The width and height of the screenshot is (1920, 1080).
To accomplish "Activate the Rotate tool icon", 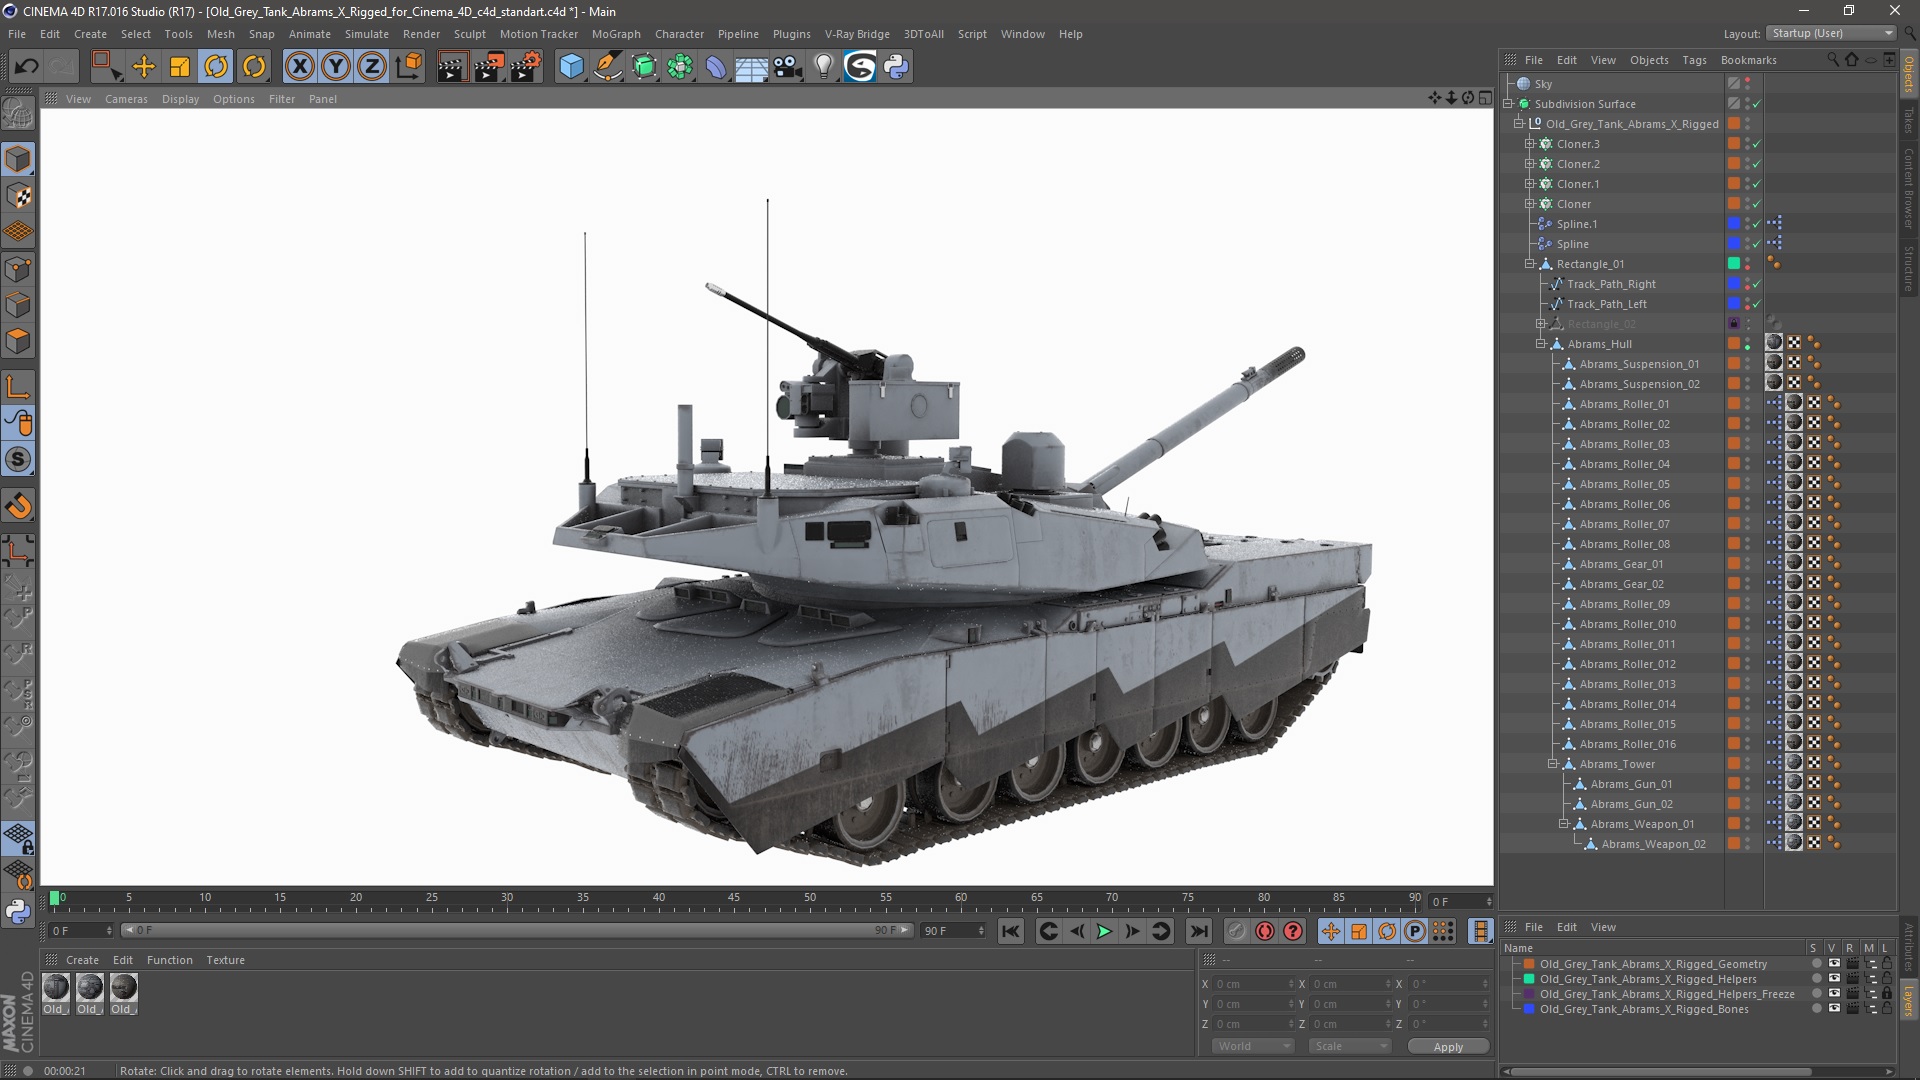I will tap(216, 67).
